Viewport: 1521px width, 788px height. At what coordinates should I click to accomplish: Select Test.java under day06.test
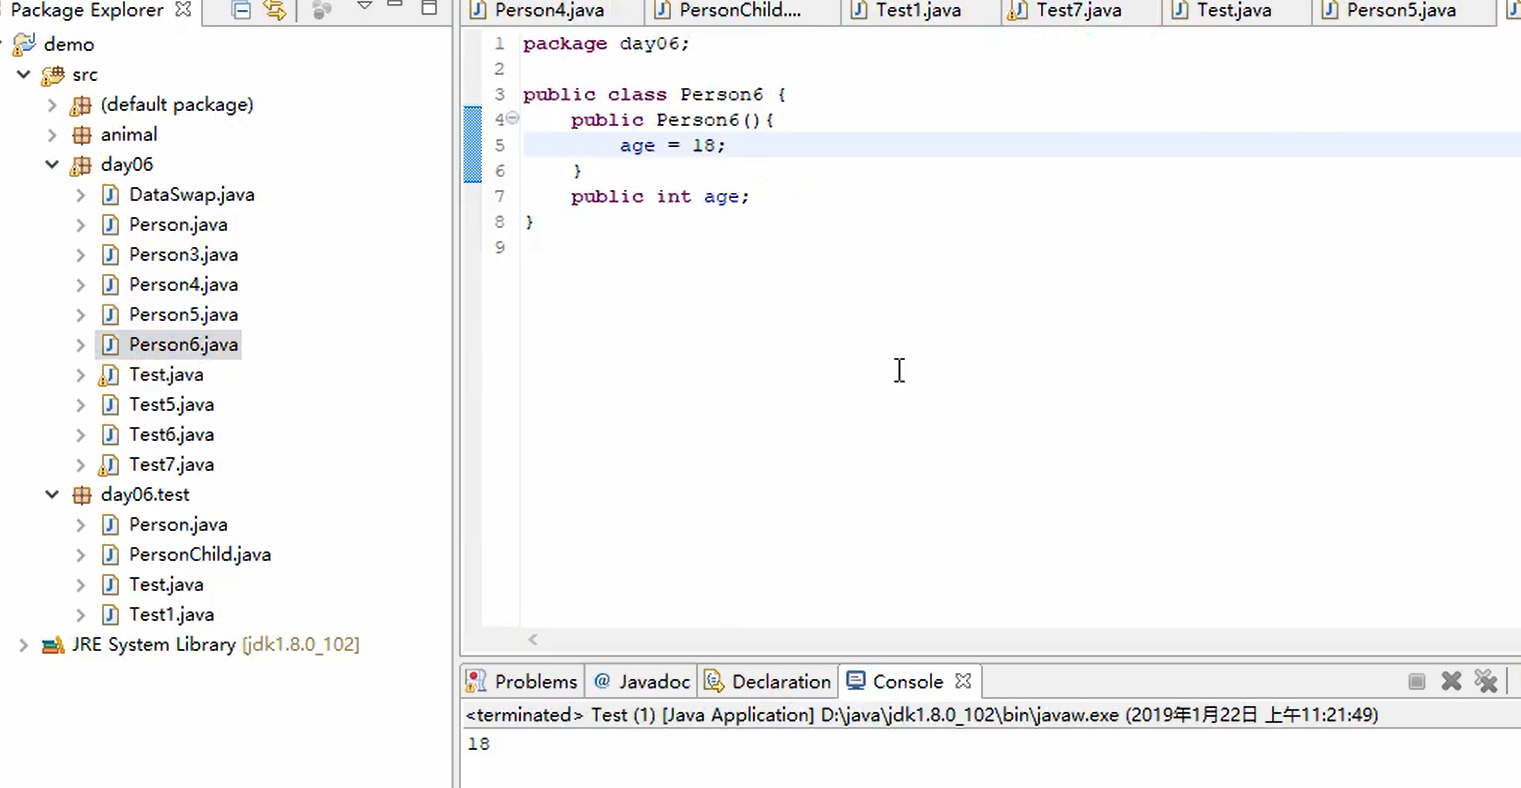click(166, 585)
